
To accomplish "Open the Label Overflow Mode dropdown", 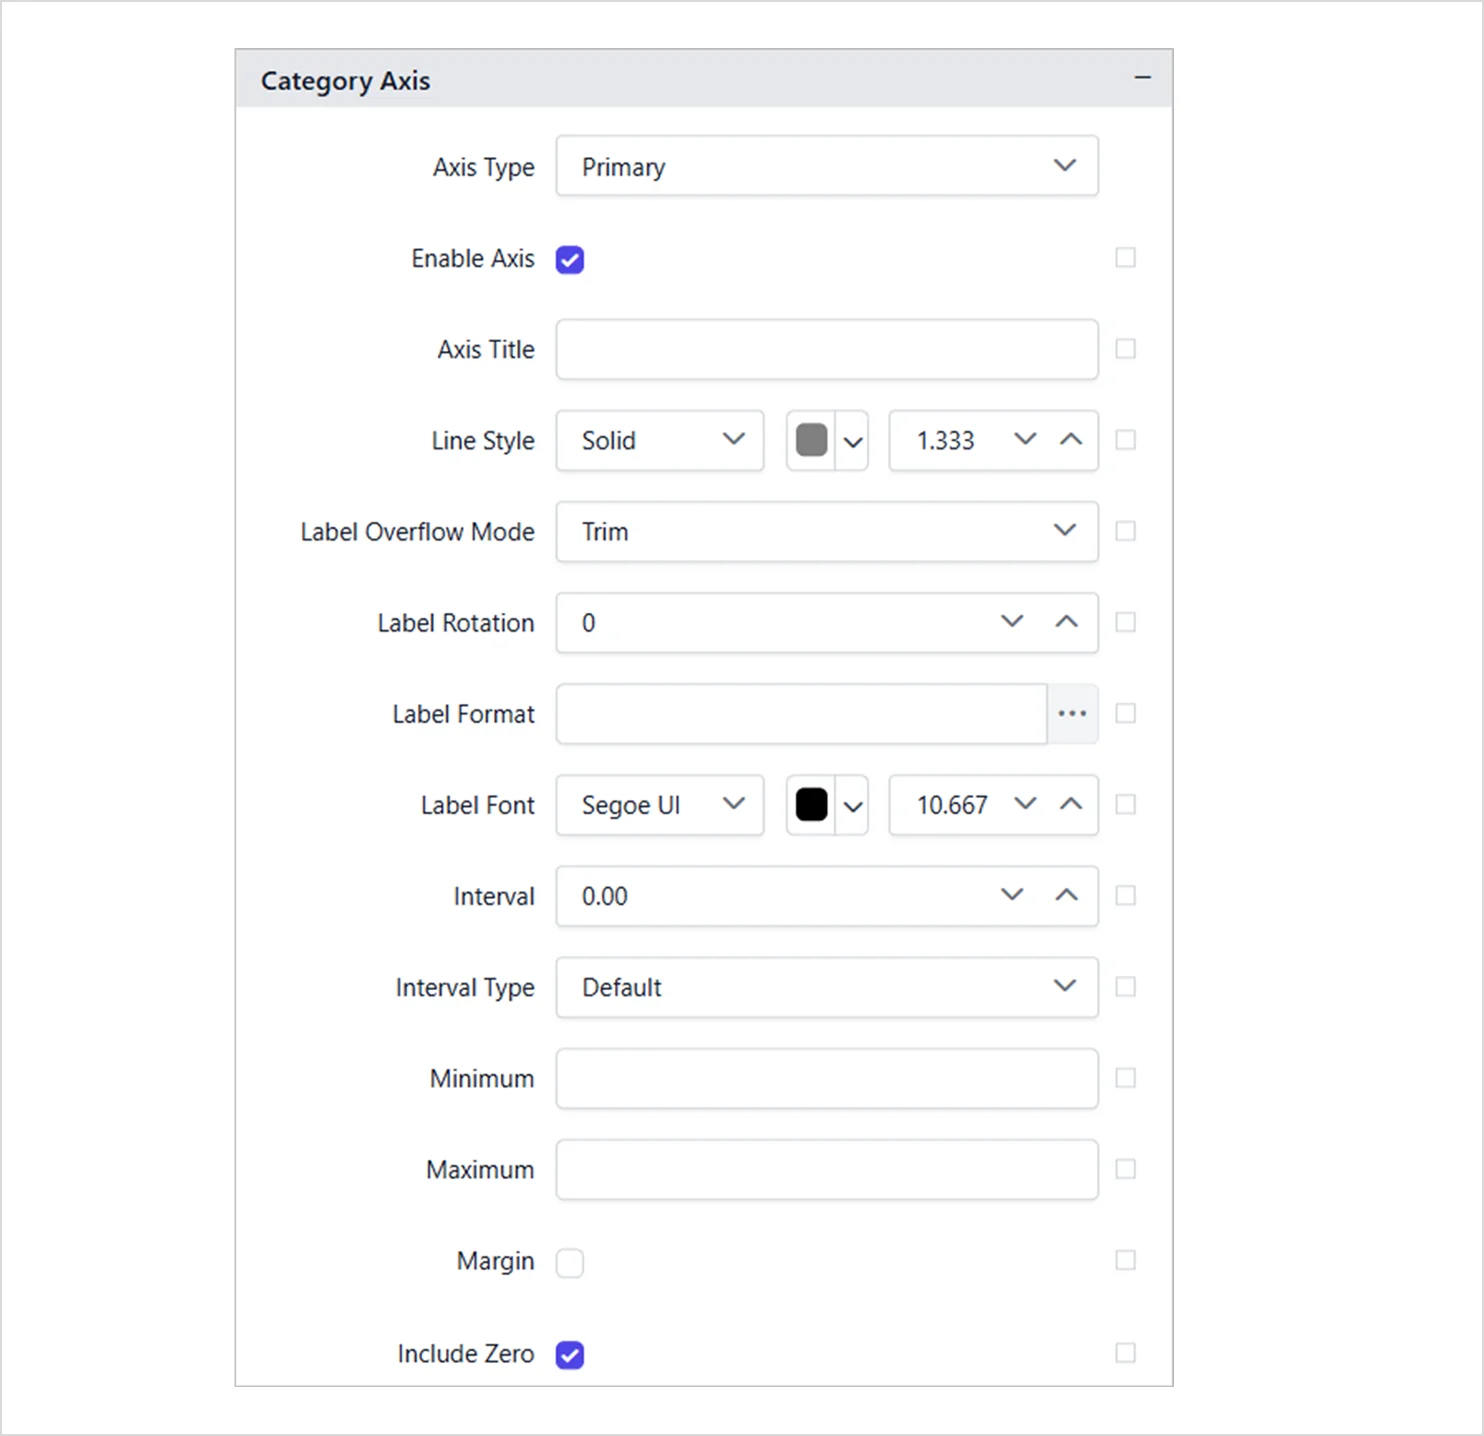I will coord(826,531).
